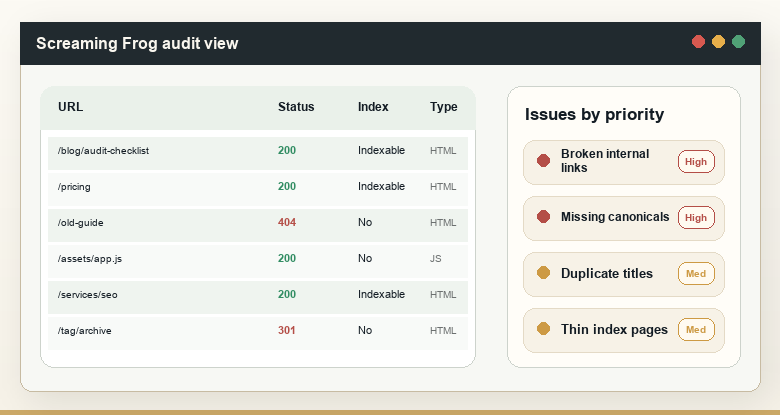Open the Thin index pages issue
Viewport: 780px width, 415px height.
[624, 330]
